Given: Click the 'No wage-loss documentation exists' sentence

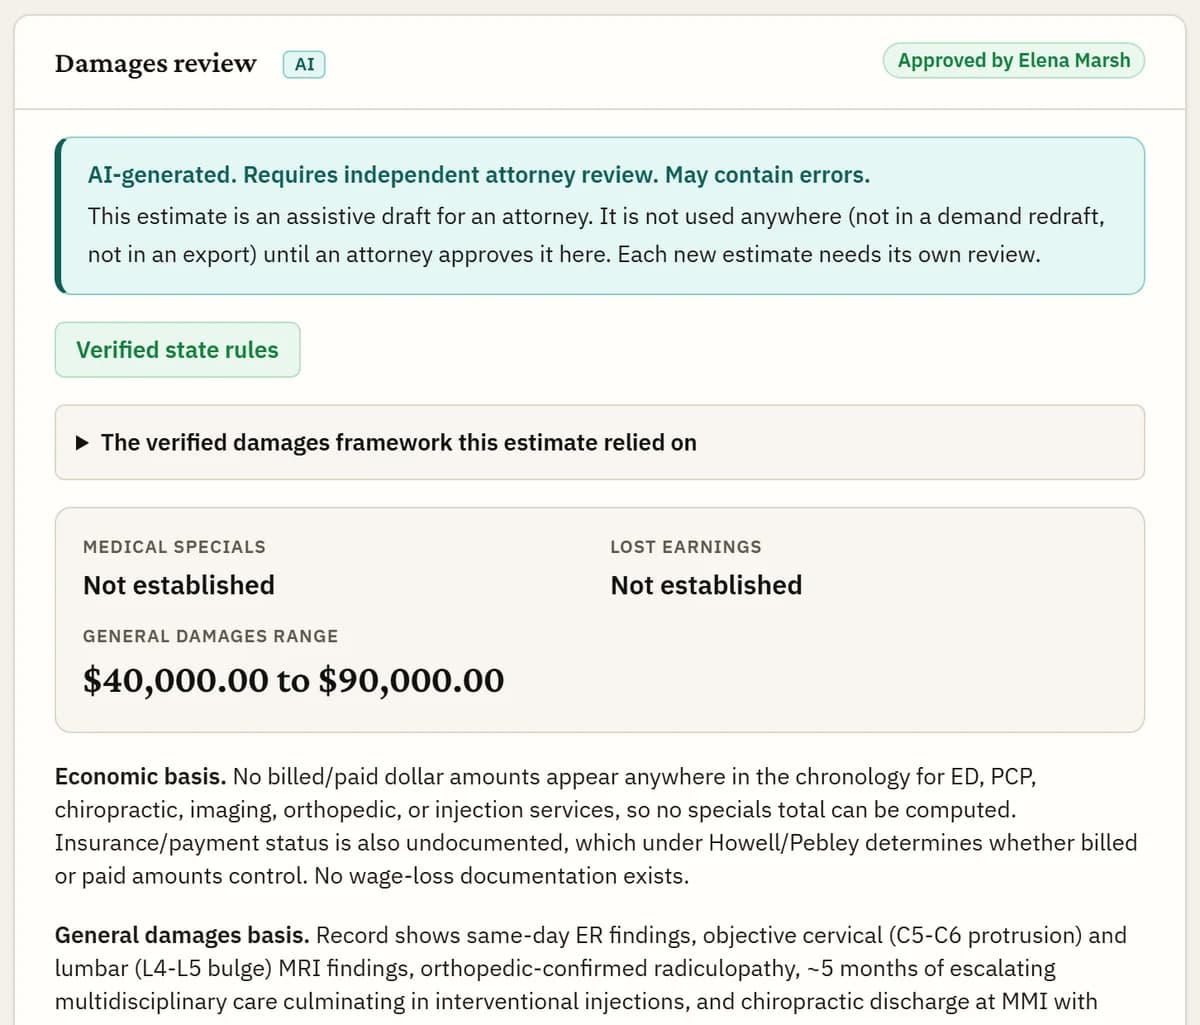Looking at the screenshot, I should (x=501, y=876).
